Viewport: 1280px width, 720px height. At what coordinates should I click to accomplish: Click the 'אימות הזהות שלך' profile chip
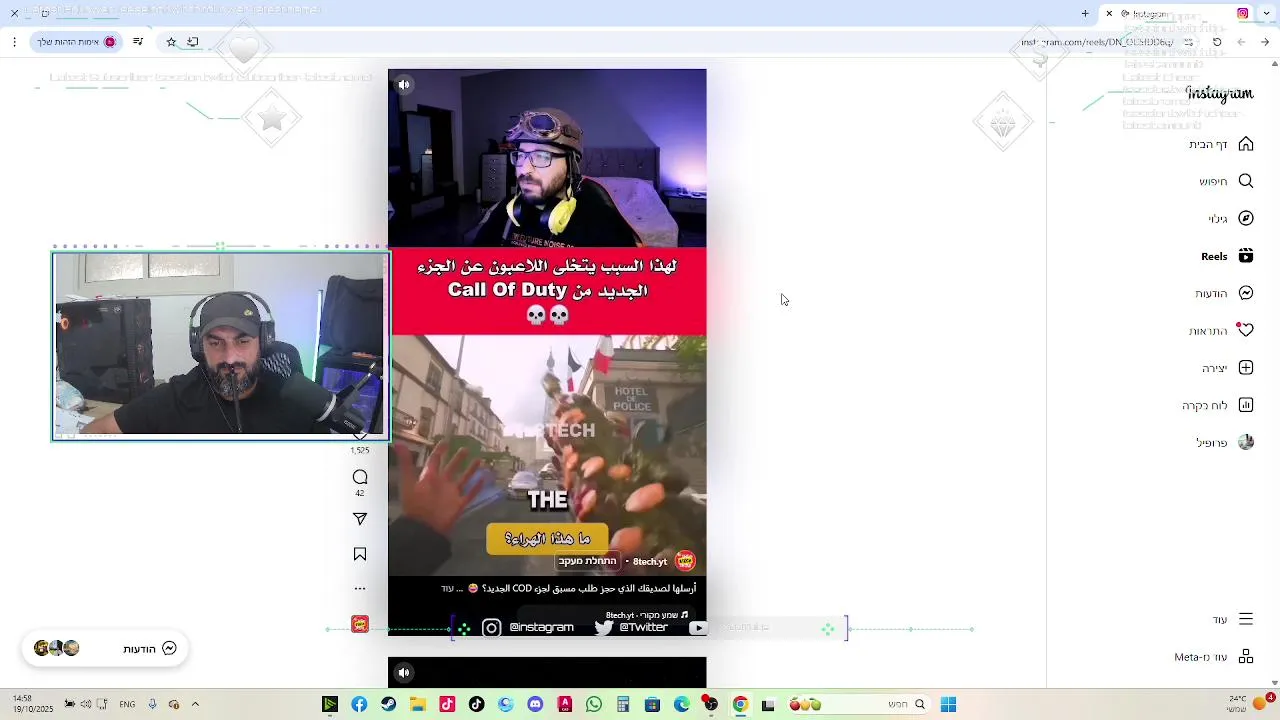(77, 42)
